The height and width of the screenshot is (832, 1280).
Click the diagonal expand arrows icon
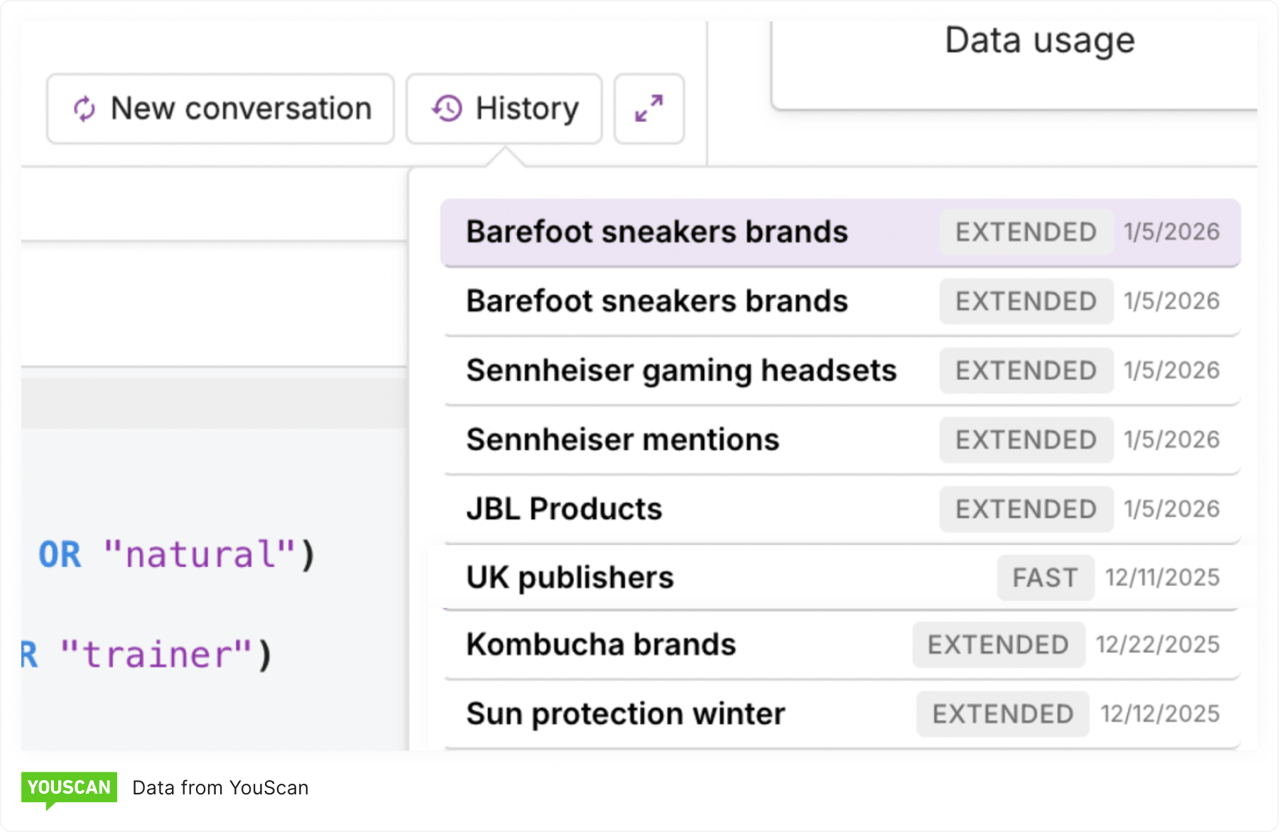pyautogui.click(x=648, y=108)
